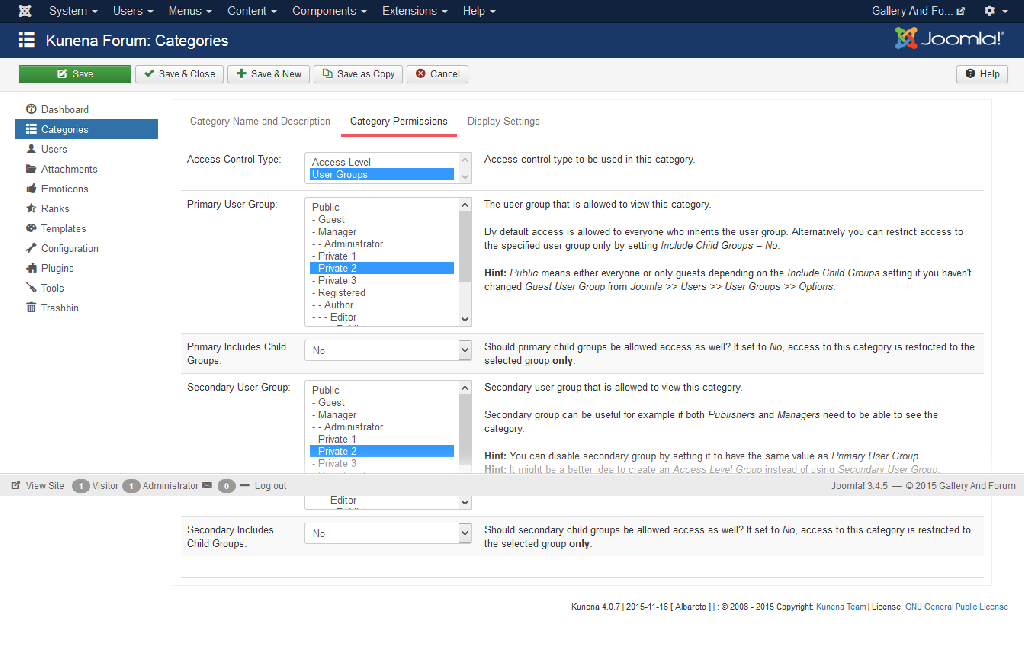Click Access Control Type list scroll down arrow
1024x652 pixels.
(465, 177)
